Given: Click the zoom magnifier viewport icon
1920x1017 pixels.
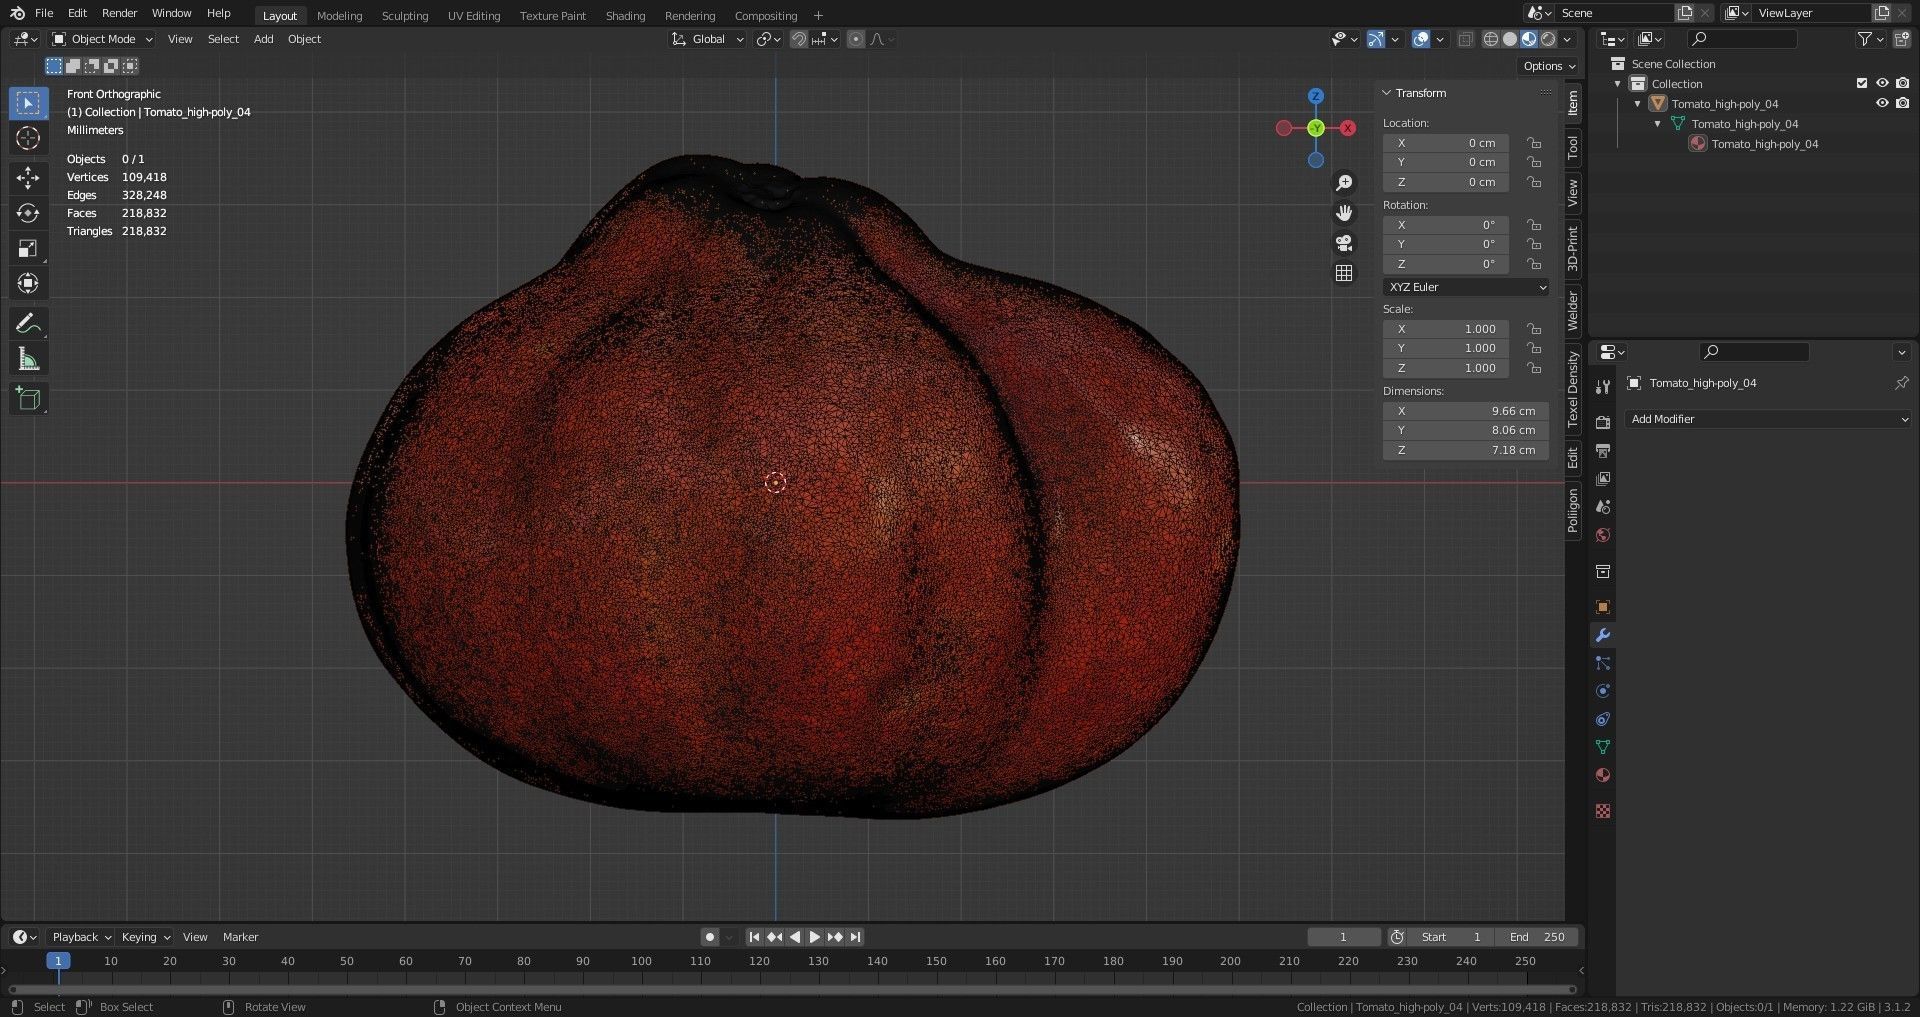Looking at the screenshot, I should [1344, 183].
